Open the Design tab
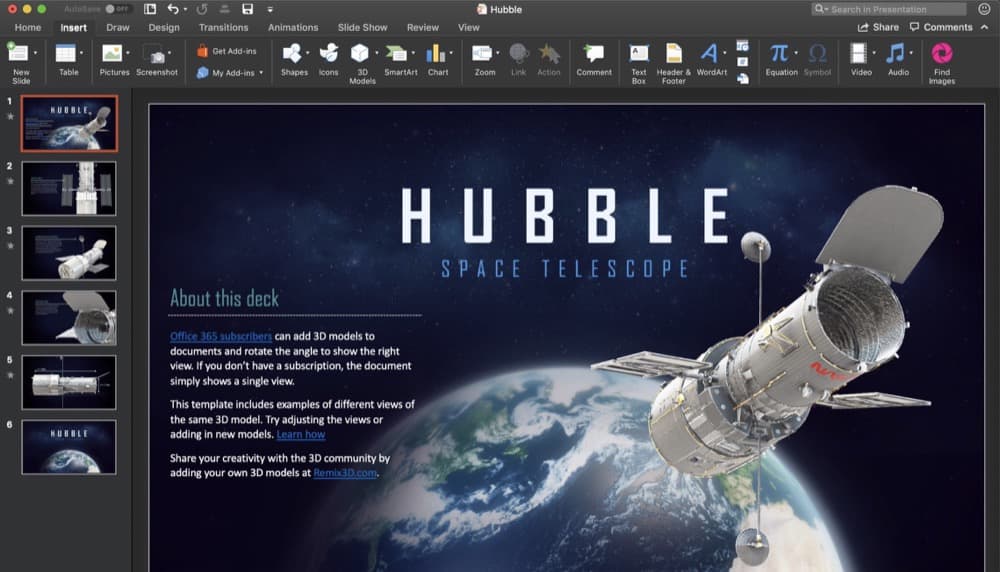The height and width of the screenshot is (572, 1000). coord(164,27)
